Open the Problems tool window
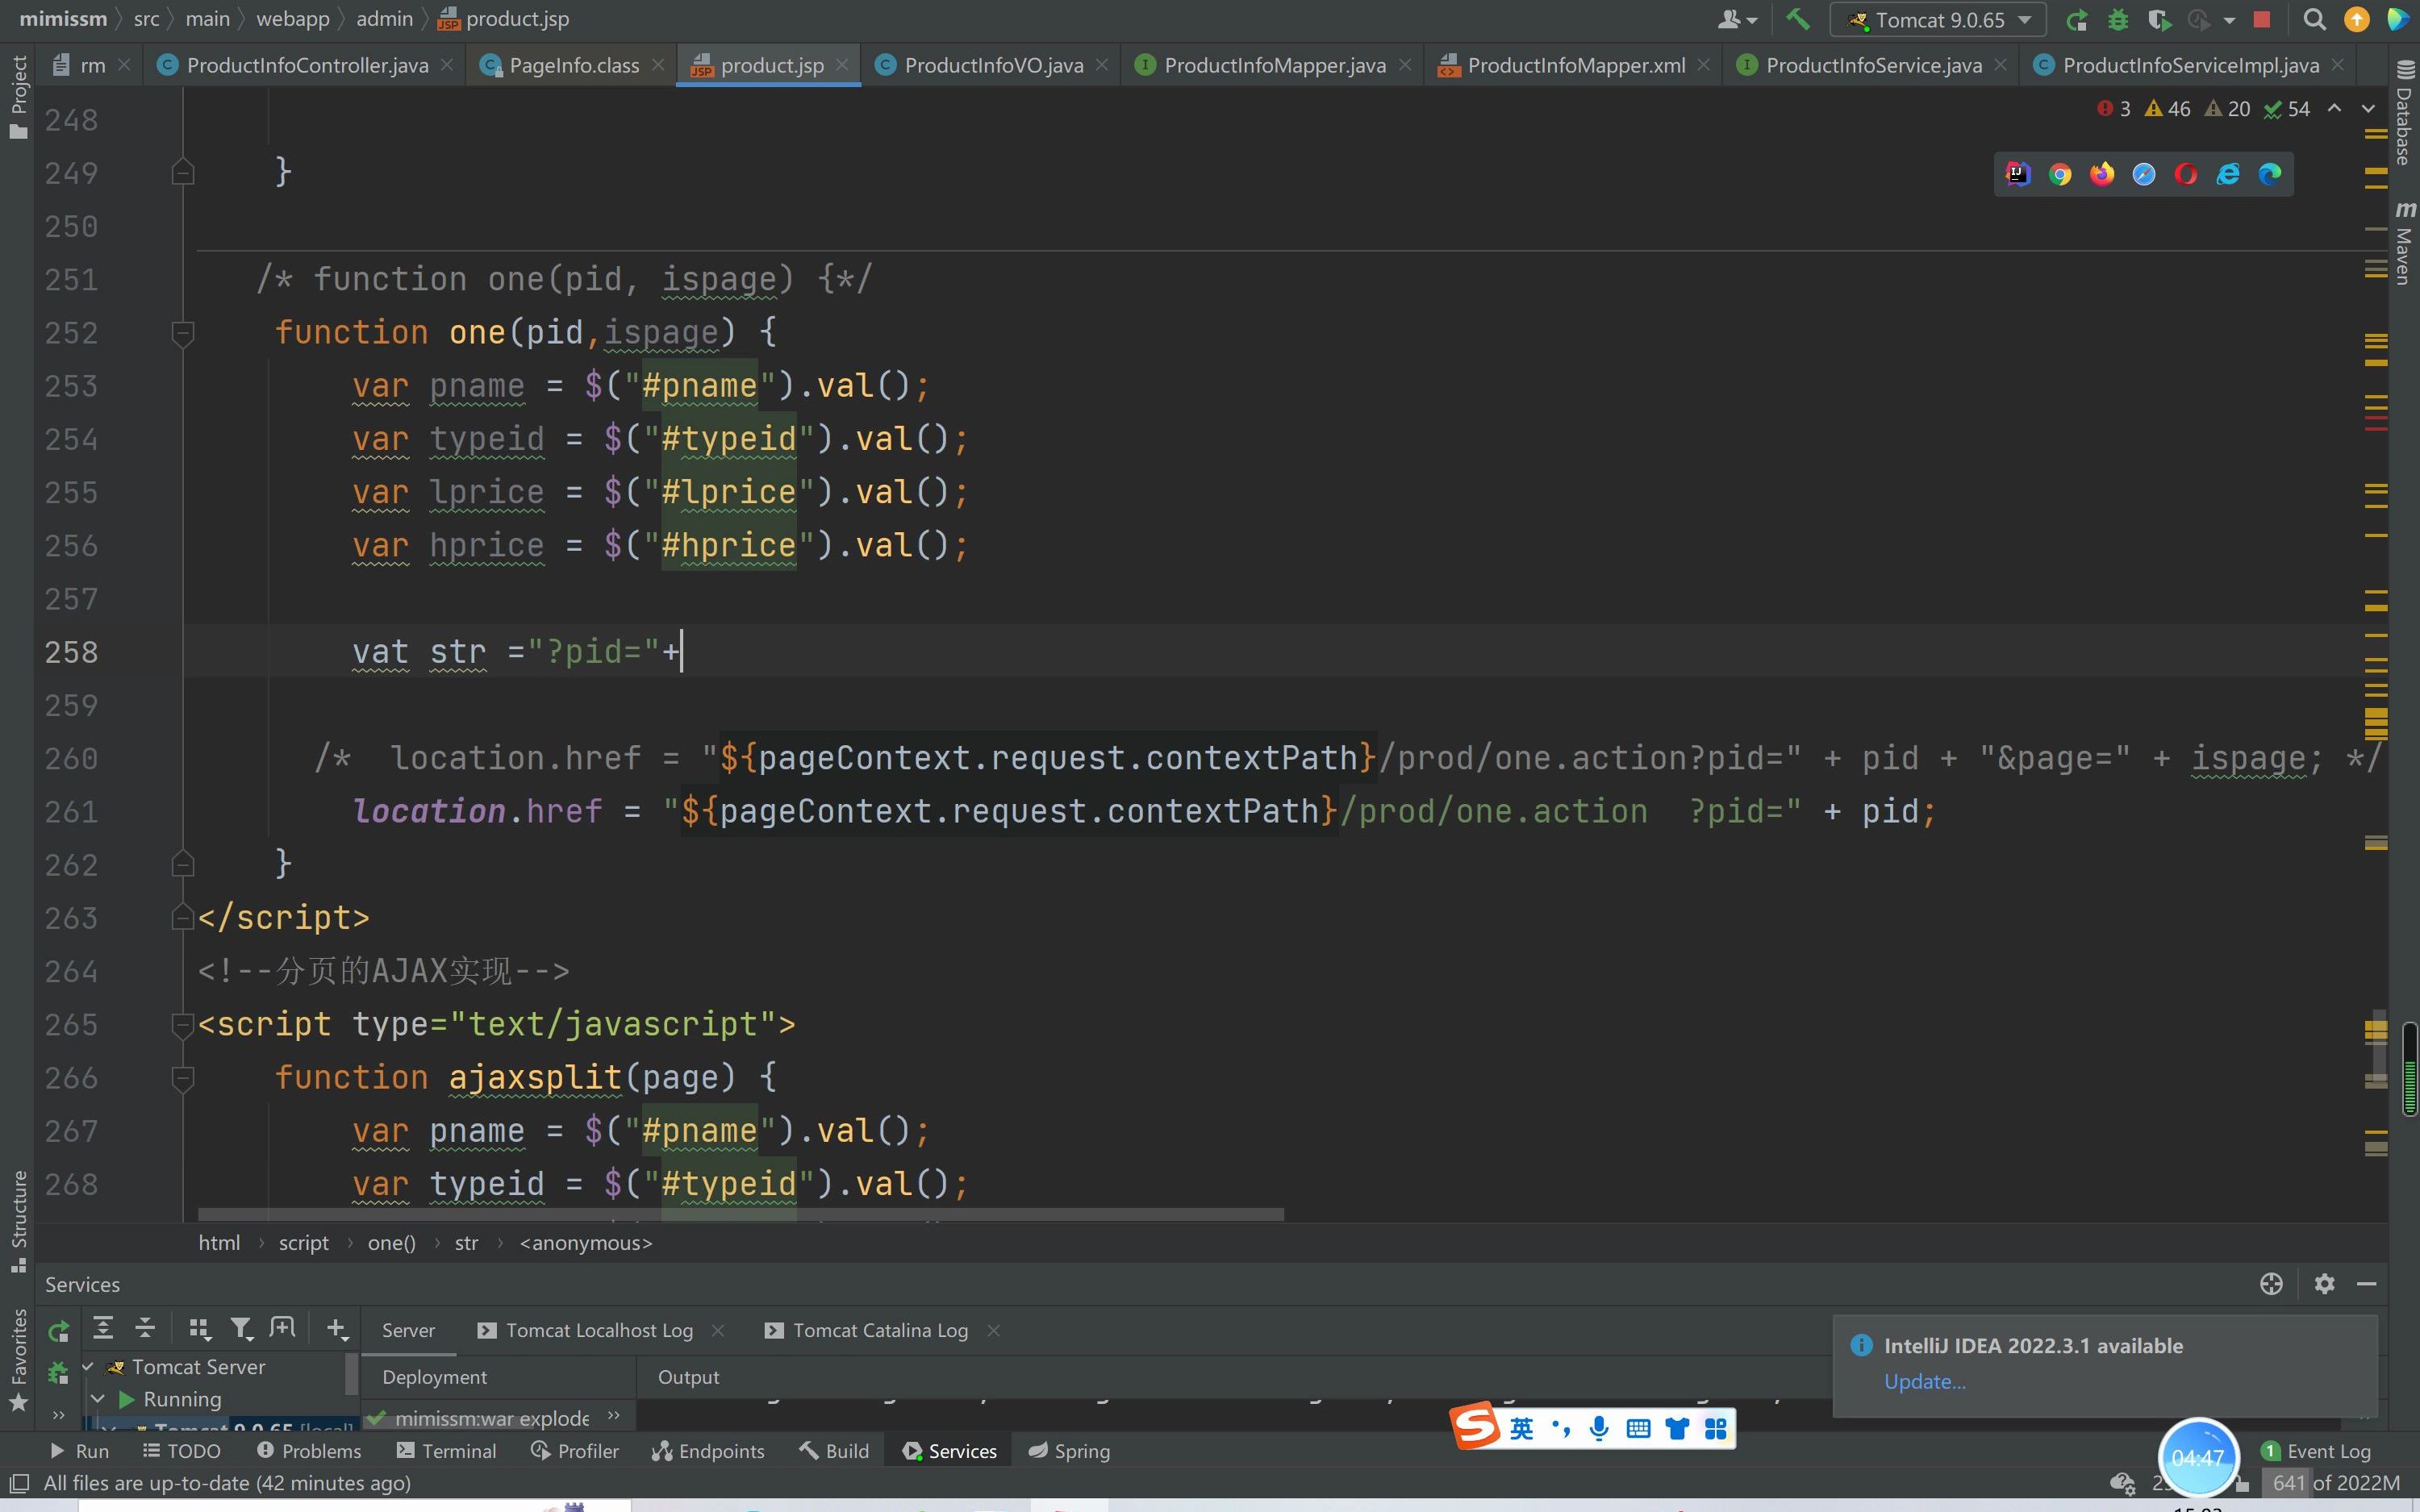This screenshot has width=2420, height=1512. 309,1451
